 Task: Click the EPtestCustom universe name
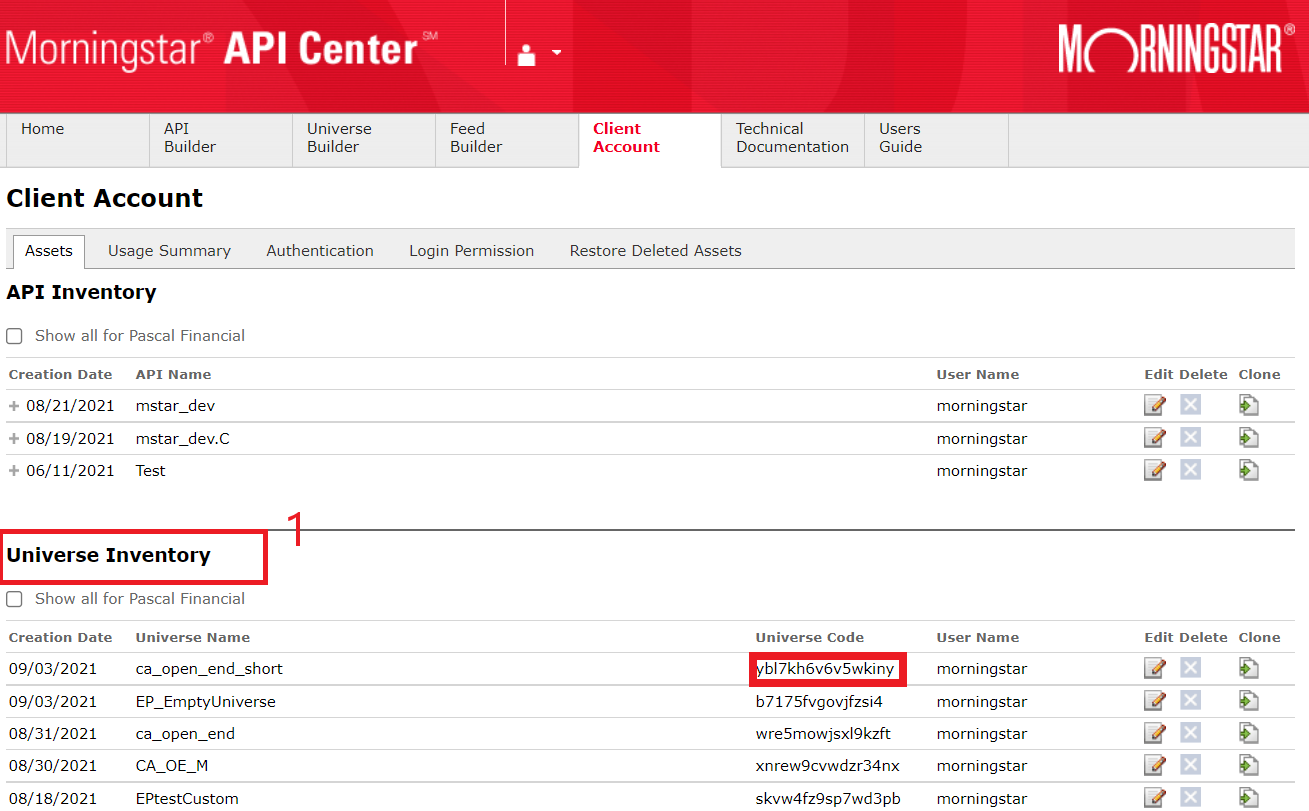click(187, 799)
